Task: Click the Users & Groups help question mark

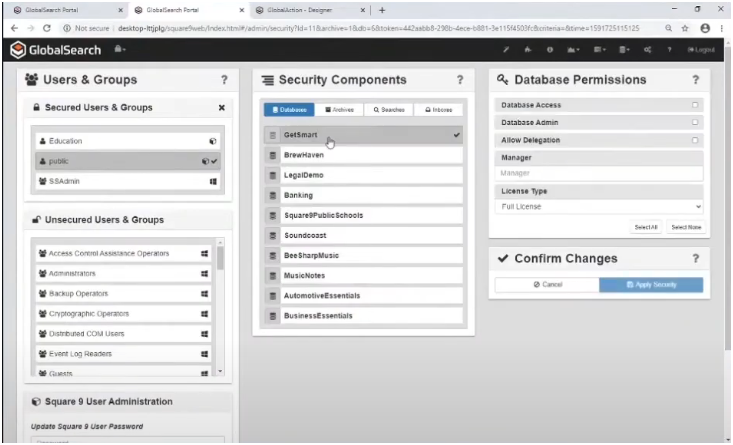Action: coord(223,80)
